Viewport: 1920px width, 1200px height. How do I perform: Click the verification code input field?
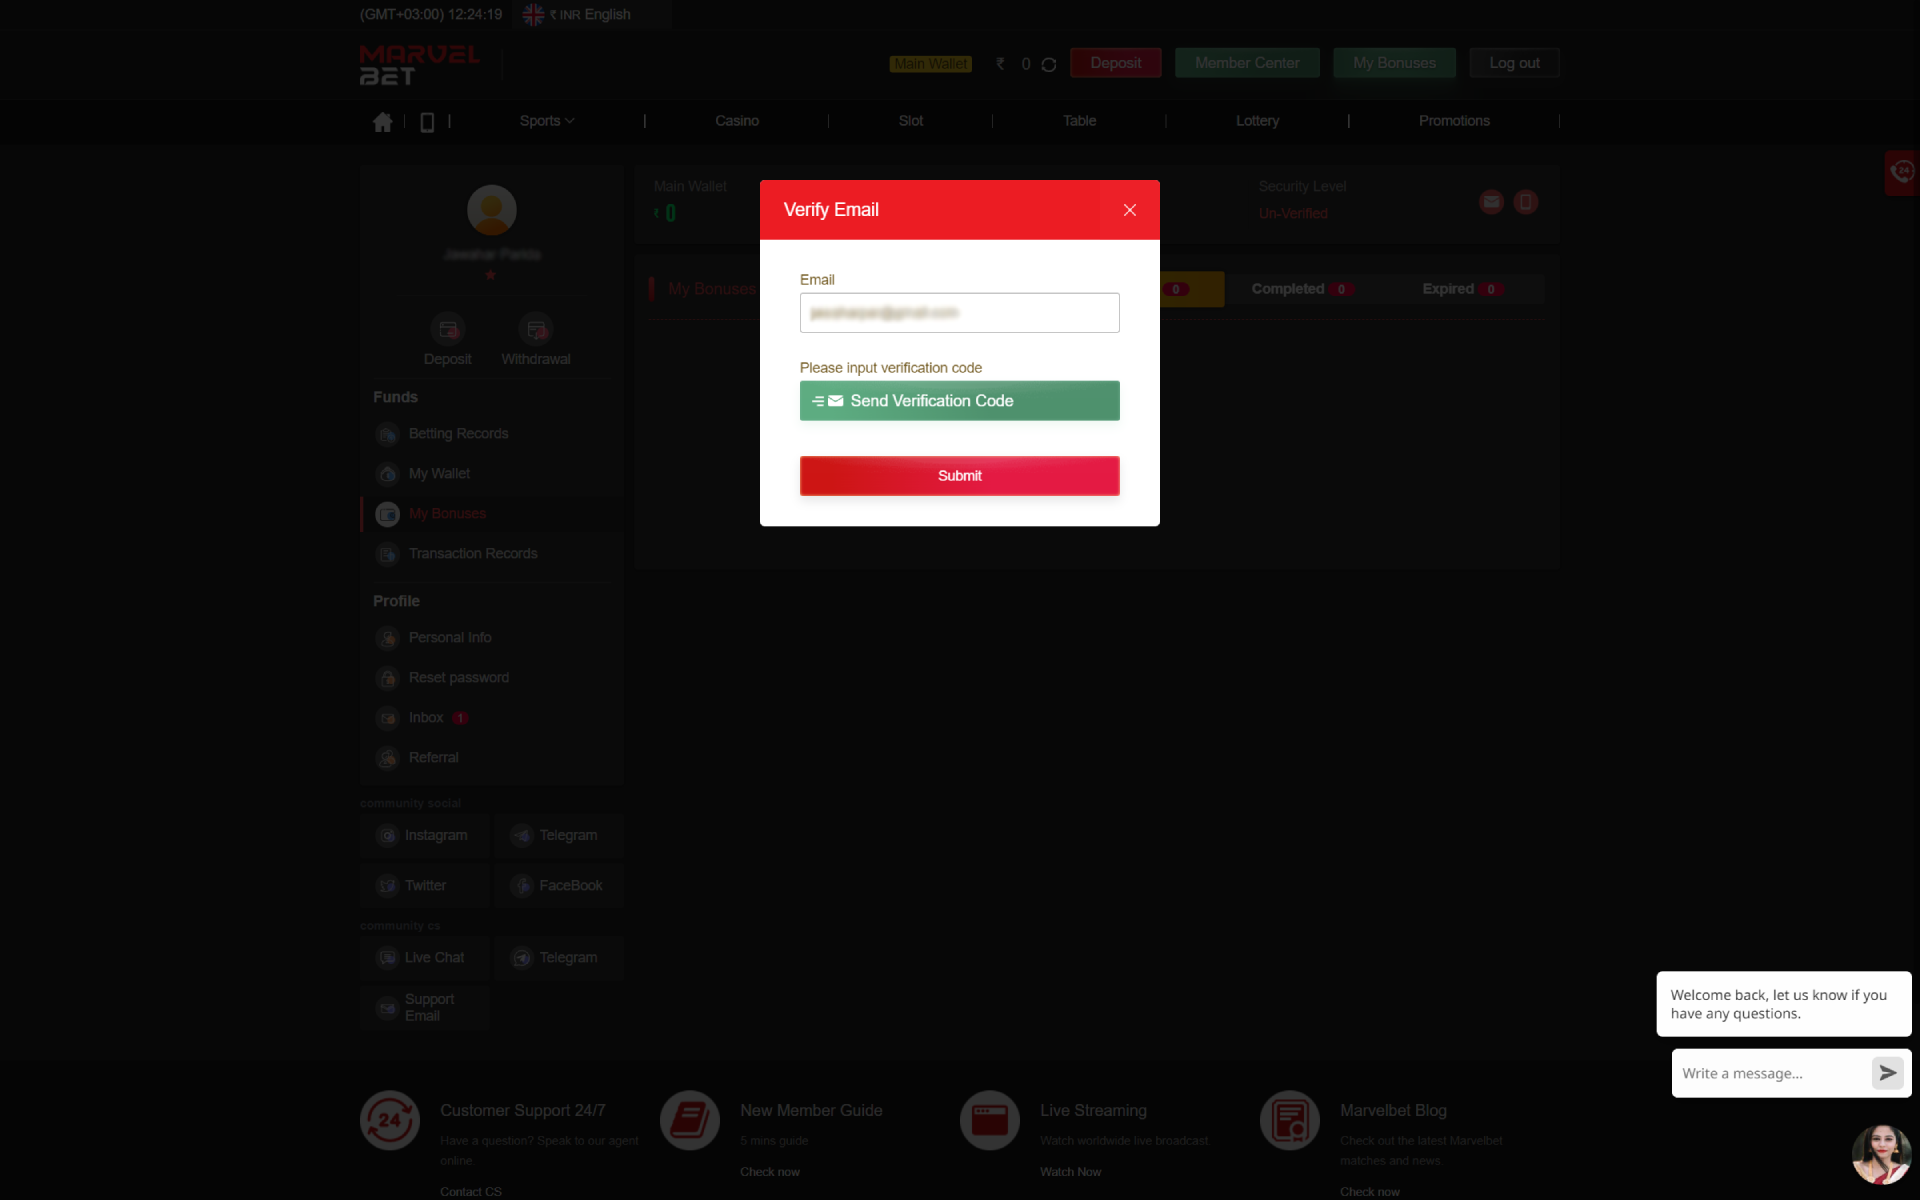click(x=959, y=400)
